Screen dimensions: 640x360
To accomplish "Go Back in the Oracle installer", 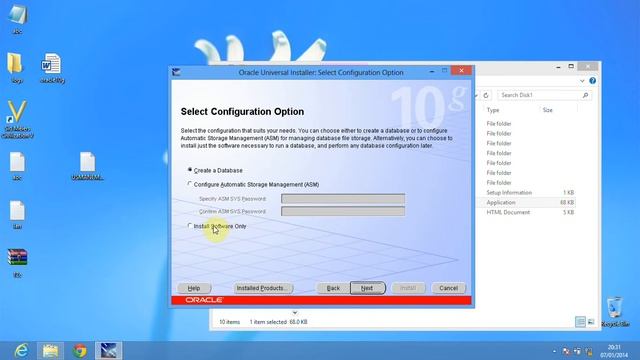I will click(x=333, y=288).
